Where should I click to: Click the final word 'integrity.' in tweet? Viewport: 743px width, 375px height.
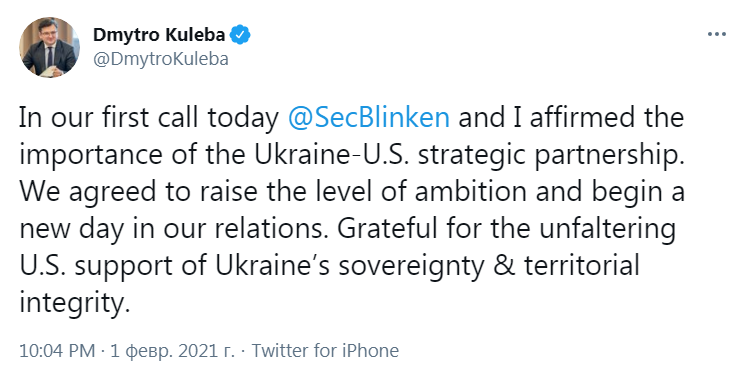point(74,302)
